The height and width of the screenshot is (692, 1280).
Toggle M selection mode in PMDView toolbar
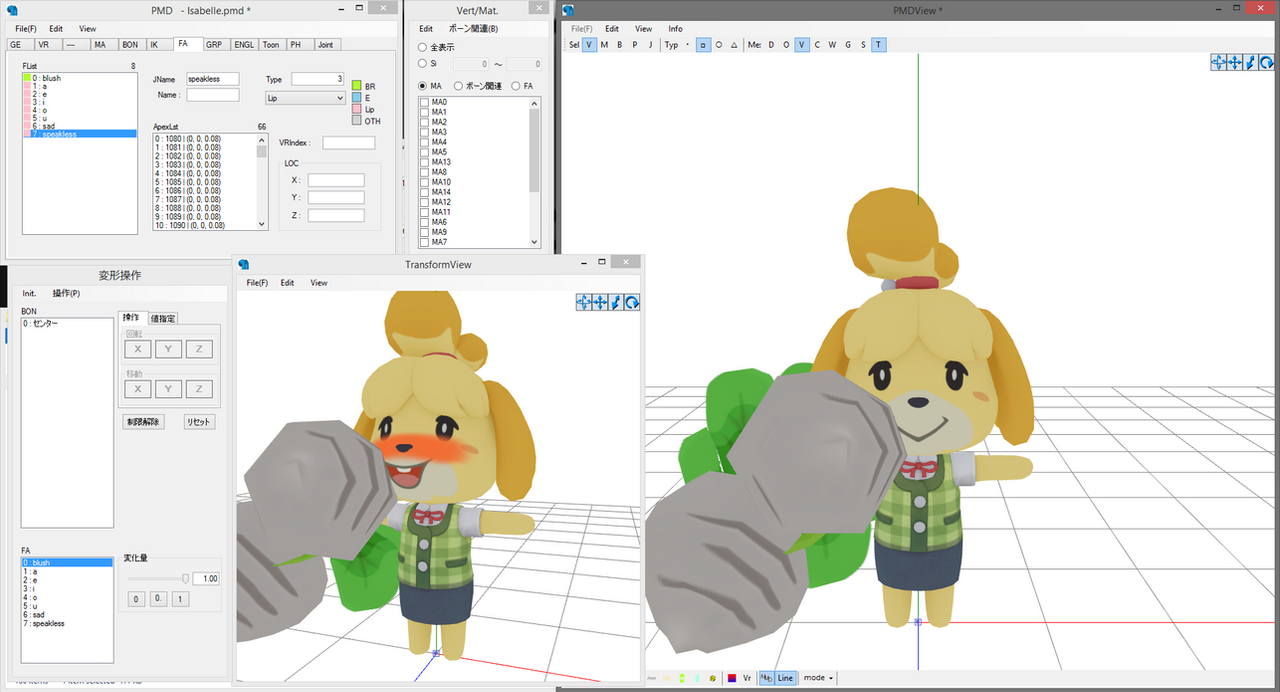coord(604,45)
